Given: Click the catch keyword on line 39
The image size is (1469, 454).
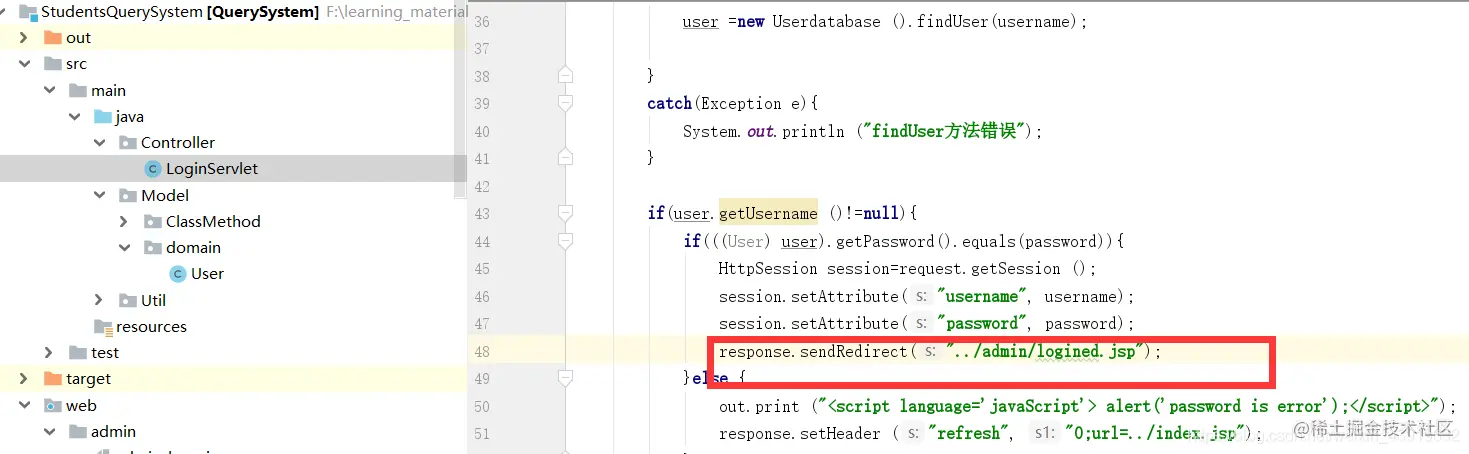Looking at the screenshot, I should (x=670, y=104).
